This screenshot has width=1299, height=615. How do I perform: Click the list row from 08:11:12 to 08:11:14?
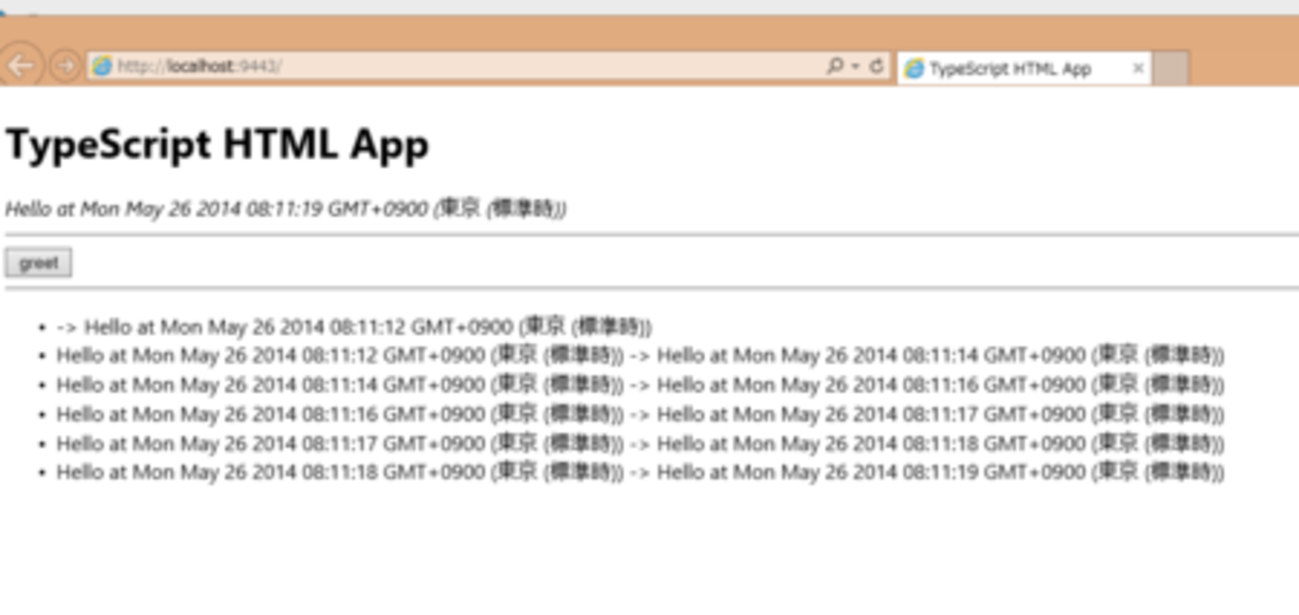coord(640,355)
